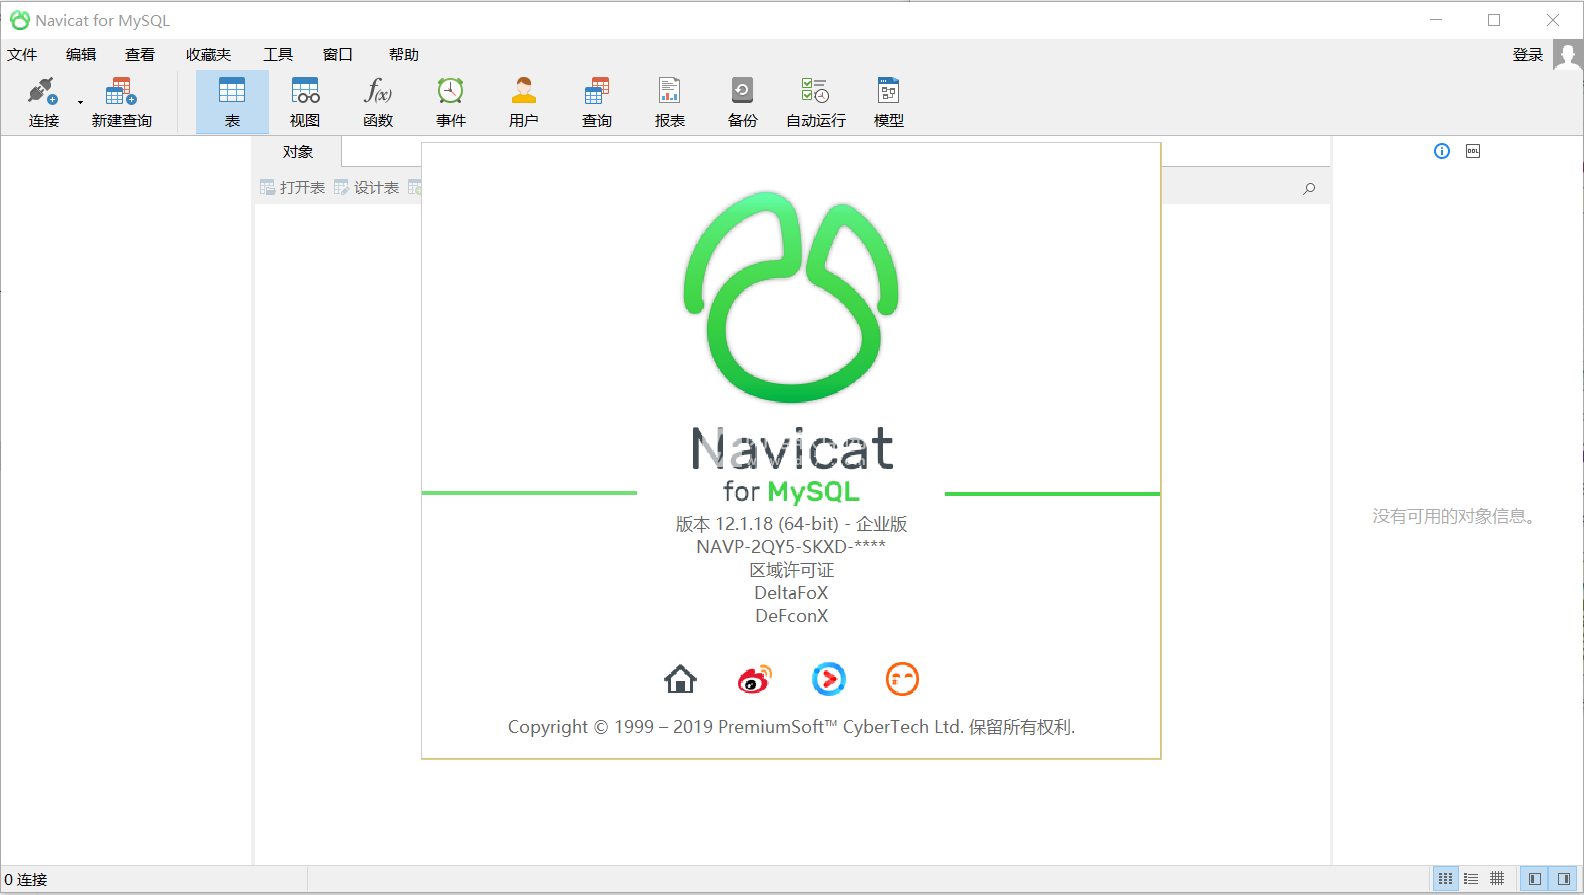Switch to list view in status bar
This screenshot has height=895, width=1584.
tap(1471, 879)
